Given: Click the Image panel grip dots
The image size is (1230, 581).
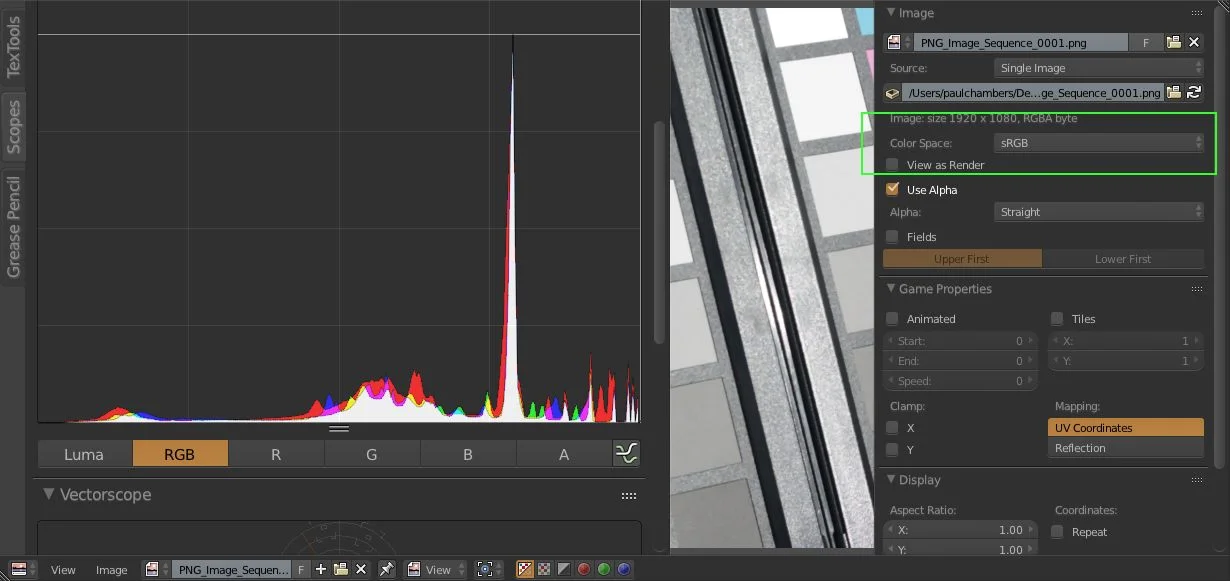Looking at the screenshot, I should 1197,13.
